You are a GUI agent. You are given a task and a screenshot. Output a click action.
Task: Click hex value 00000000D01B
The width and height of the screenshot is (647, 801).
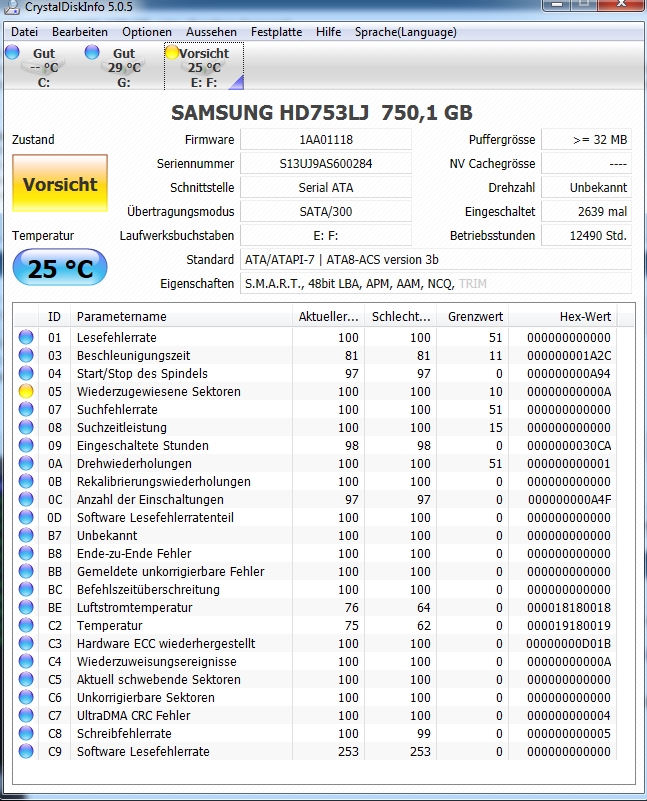pos(569,643)
